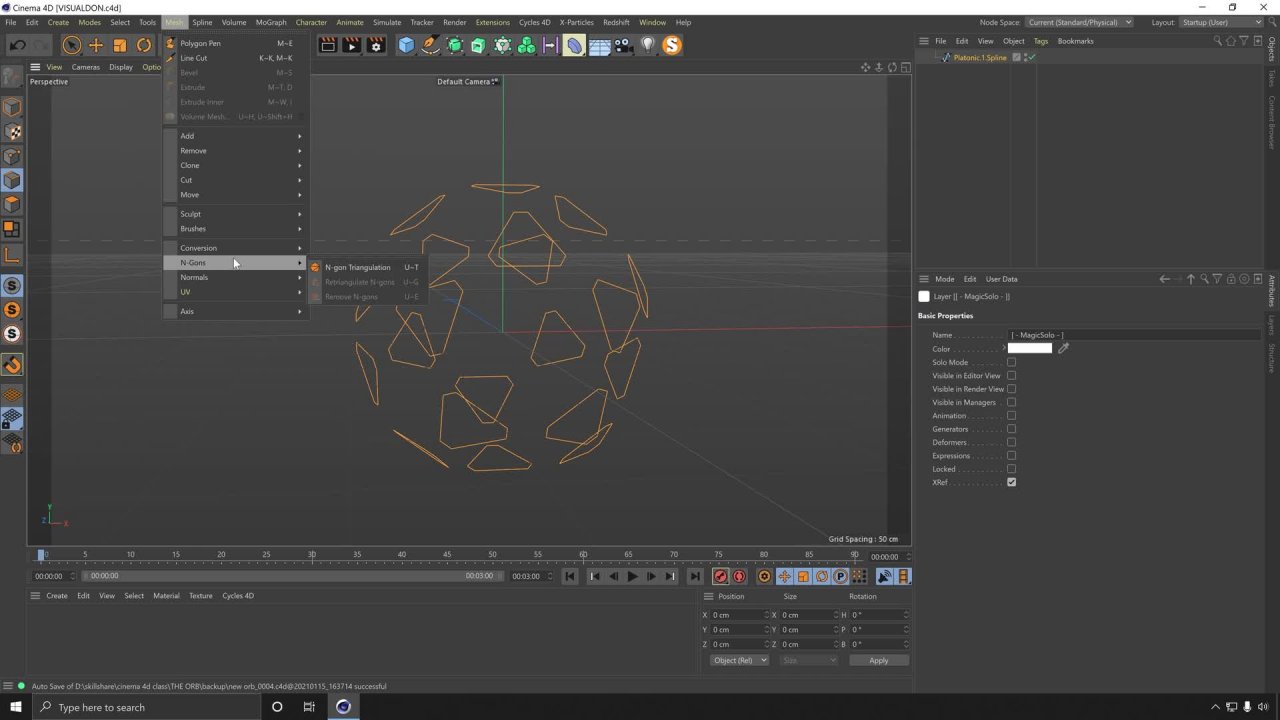The width and height of the screenshot is (1280, 720).
Task: Click the Cube primitive icon
Action: tap(406, 45)
